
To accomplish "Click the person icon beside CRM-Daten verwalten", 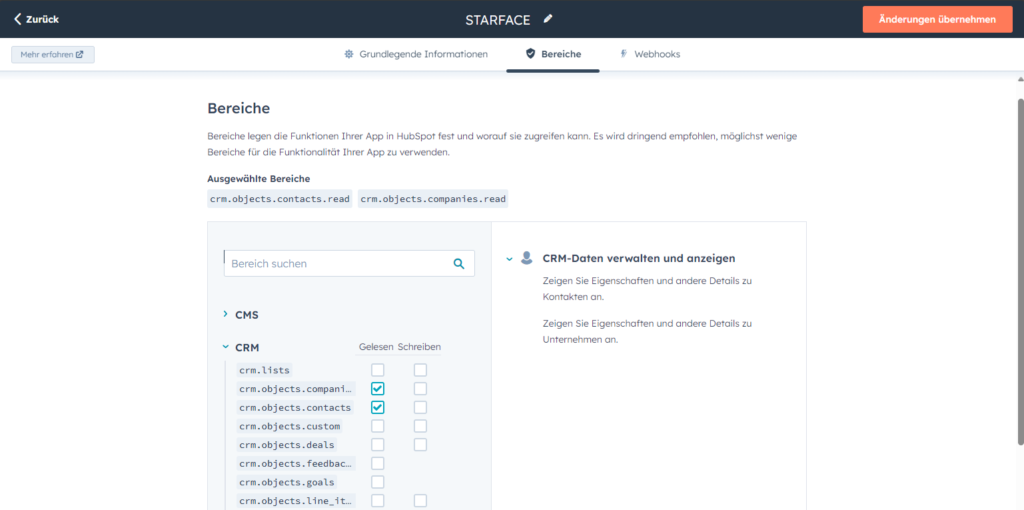I will click(527, 258).
